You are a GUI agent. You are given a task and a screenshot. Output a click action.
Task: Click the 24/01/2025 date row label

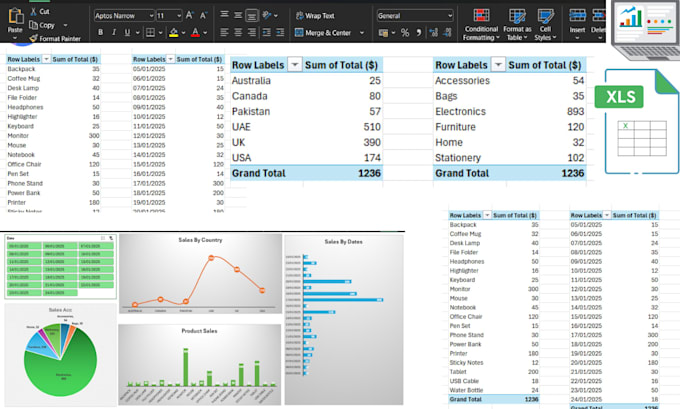(x=586, y=399)
